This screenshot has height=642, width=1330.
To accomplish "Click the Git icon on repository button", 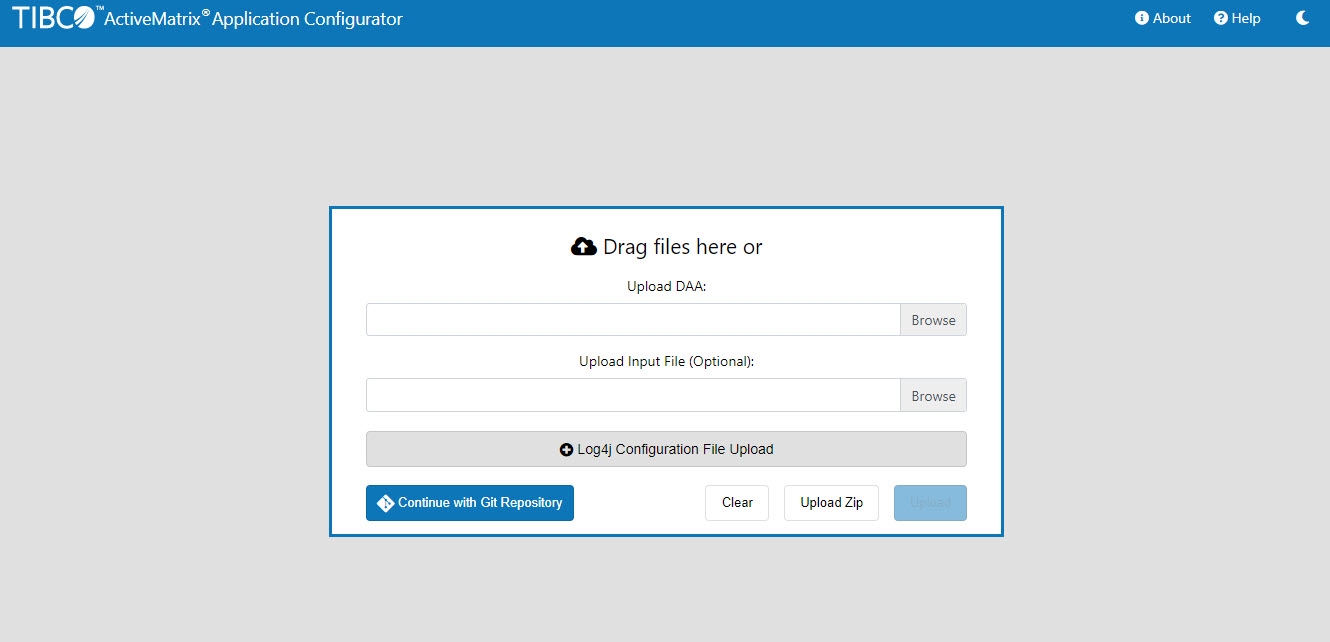I will tap(385, 503).
